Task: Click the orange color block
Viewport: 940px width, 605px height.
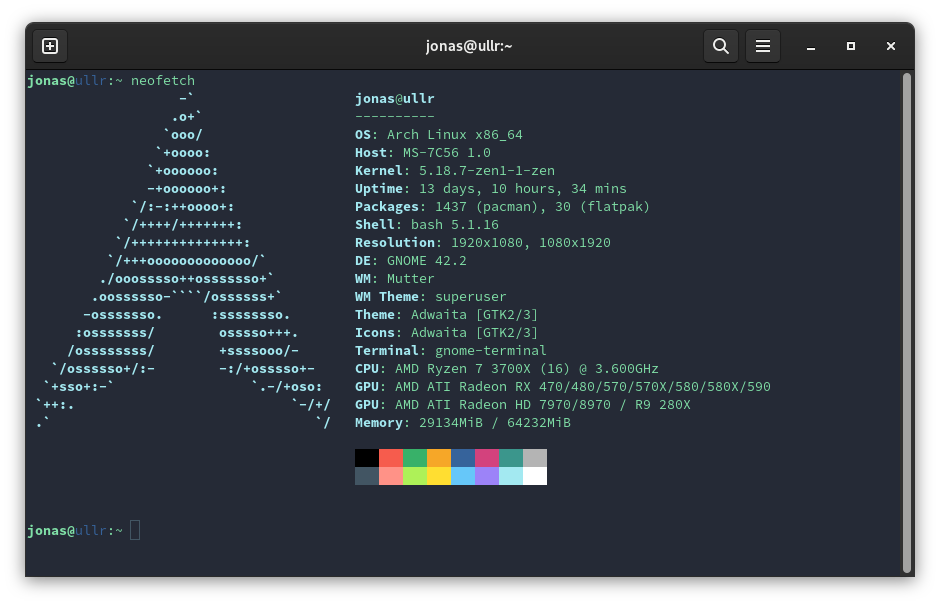Action: coord(439,458)
